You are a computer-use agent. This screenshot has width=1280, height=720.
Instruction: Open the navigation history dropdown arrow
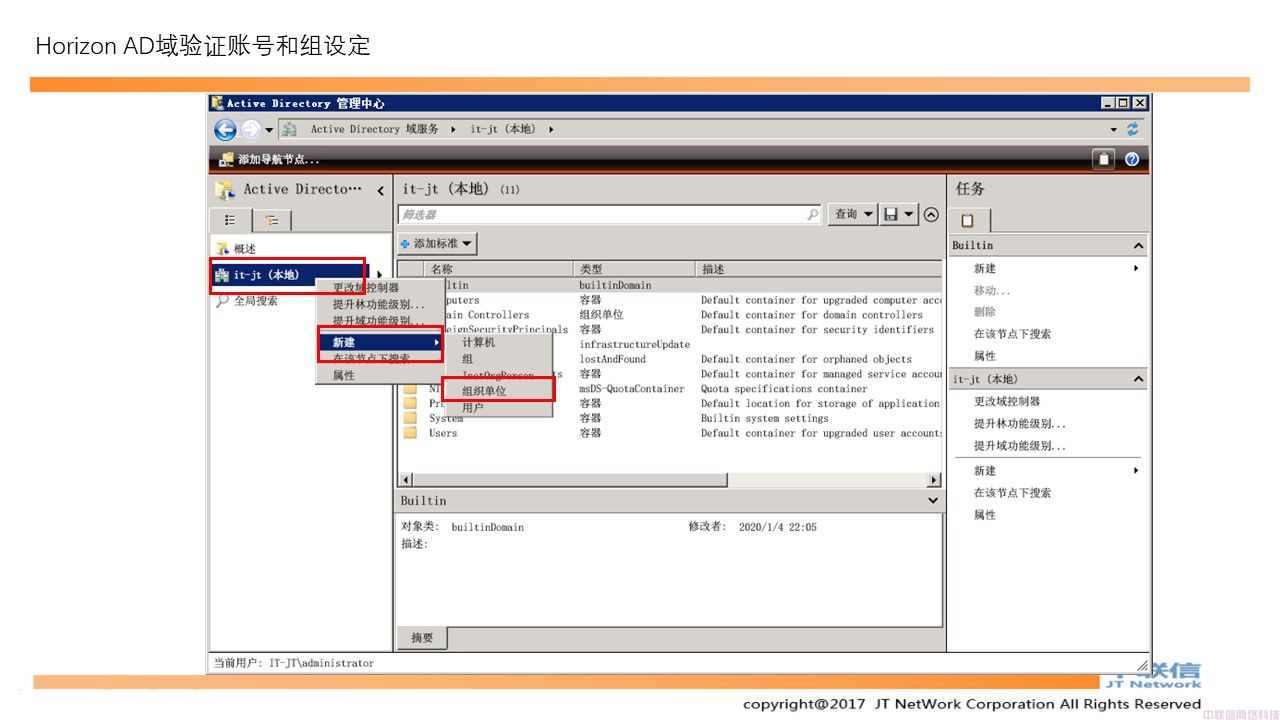[x=269, y=130]
